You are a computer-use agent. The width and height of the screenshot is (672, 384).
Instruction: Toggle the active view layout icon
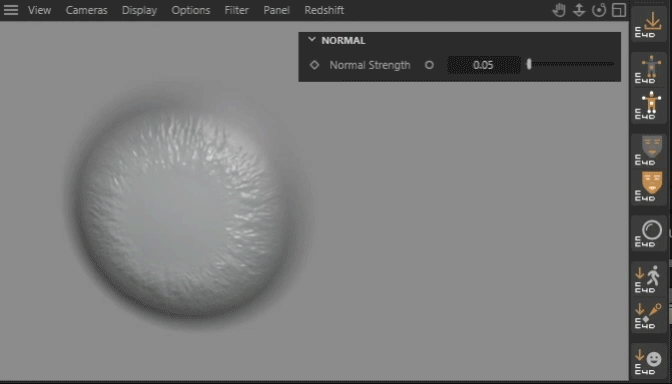click(619, 10)
